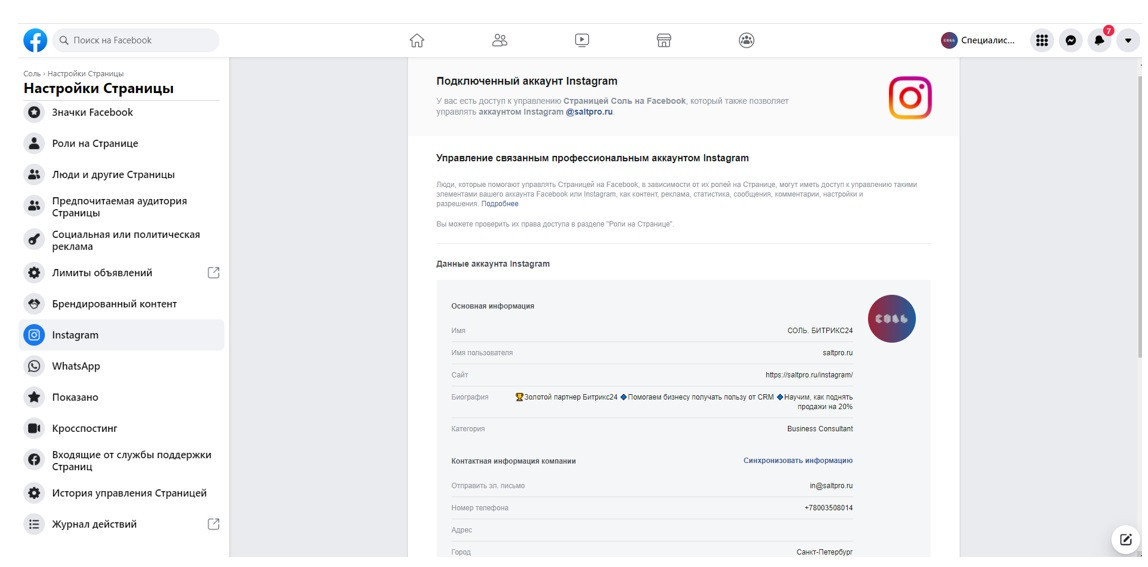Click the Показано star icon
This screenshot has width=1148, height=567.
point(34,397)
